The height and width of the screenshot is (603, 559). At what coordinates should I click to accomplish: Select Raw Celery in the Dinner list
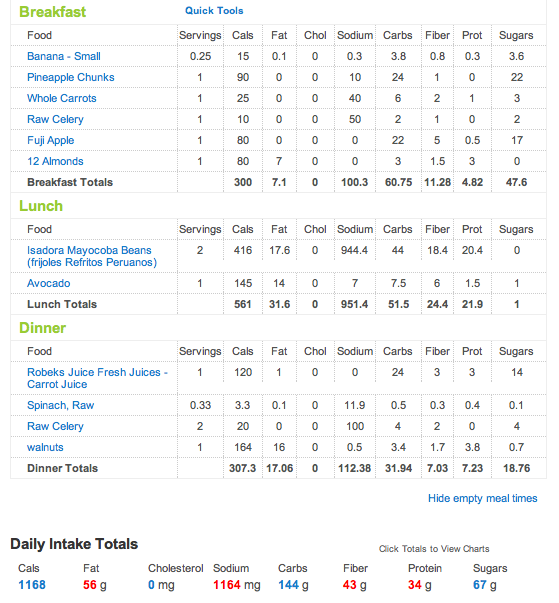pyautogui.click(x=55, y=426)
